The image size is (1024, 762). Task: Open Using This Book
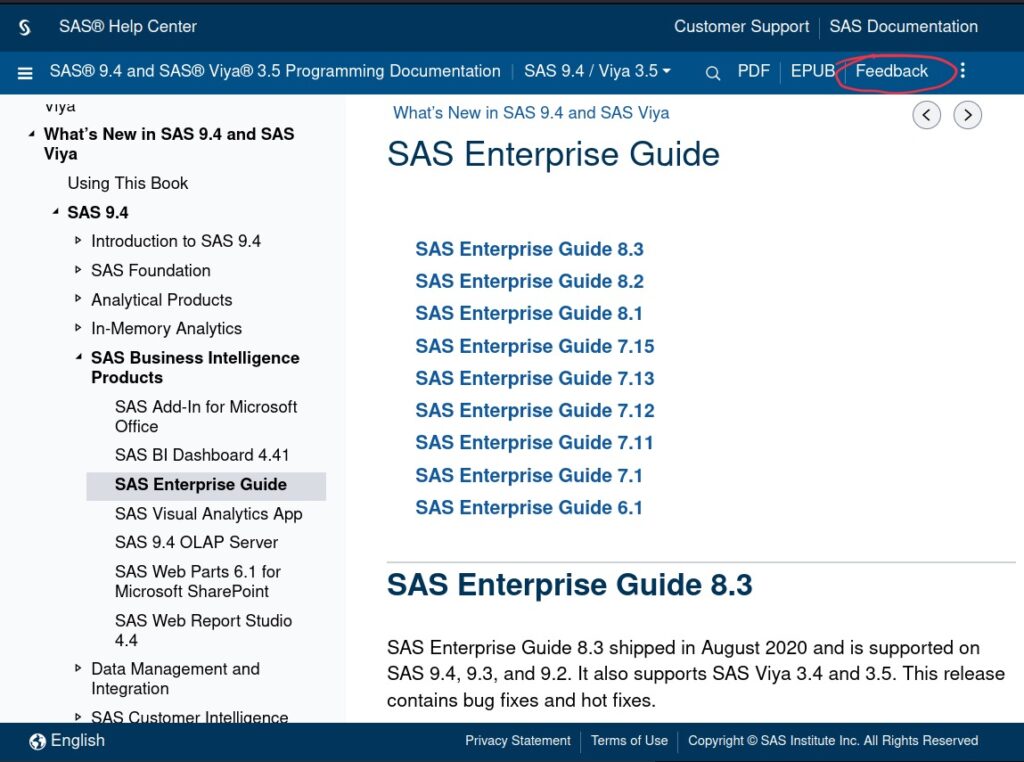click(x=128, y=183)
